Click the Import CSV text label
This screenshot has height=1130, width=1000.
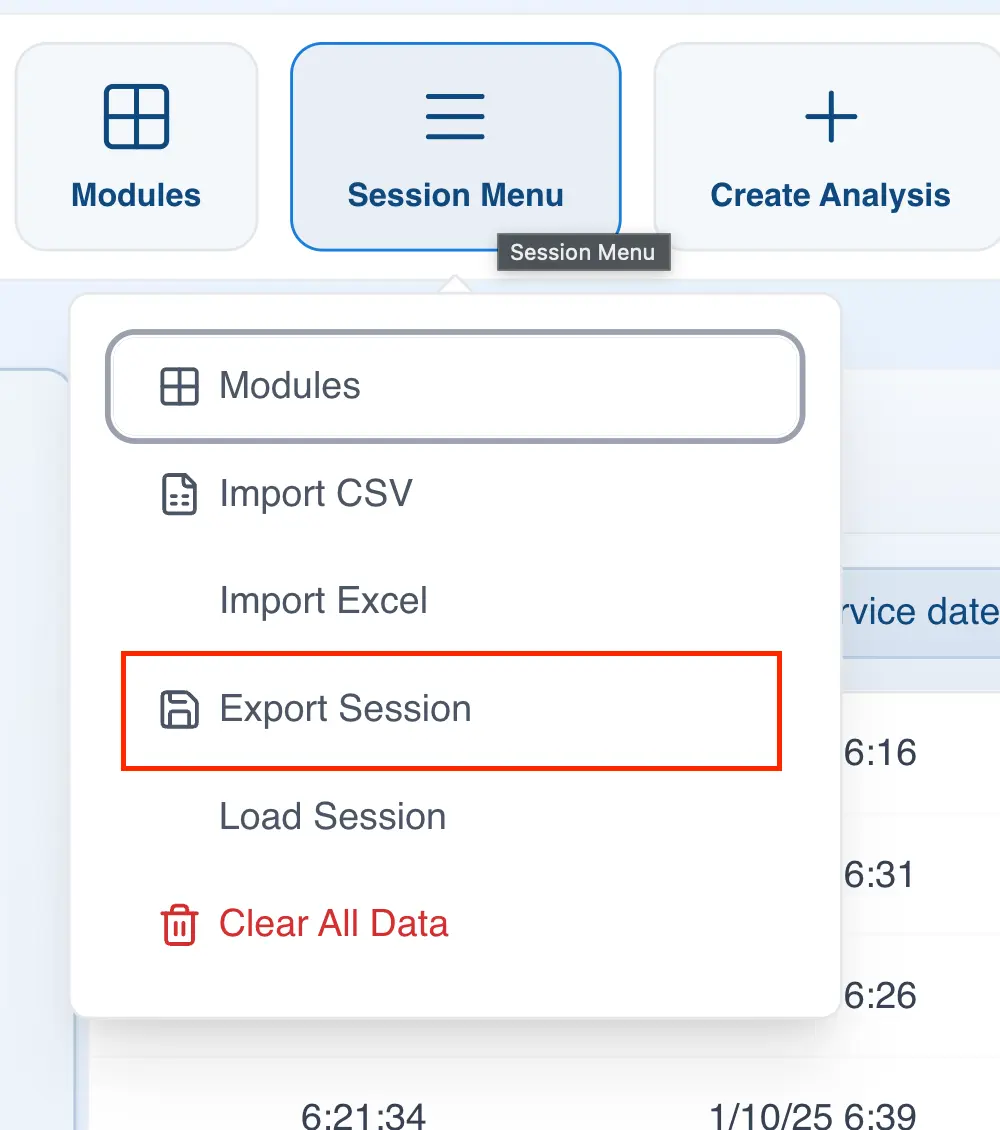pyautogui.click(x=316, y=494)
